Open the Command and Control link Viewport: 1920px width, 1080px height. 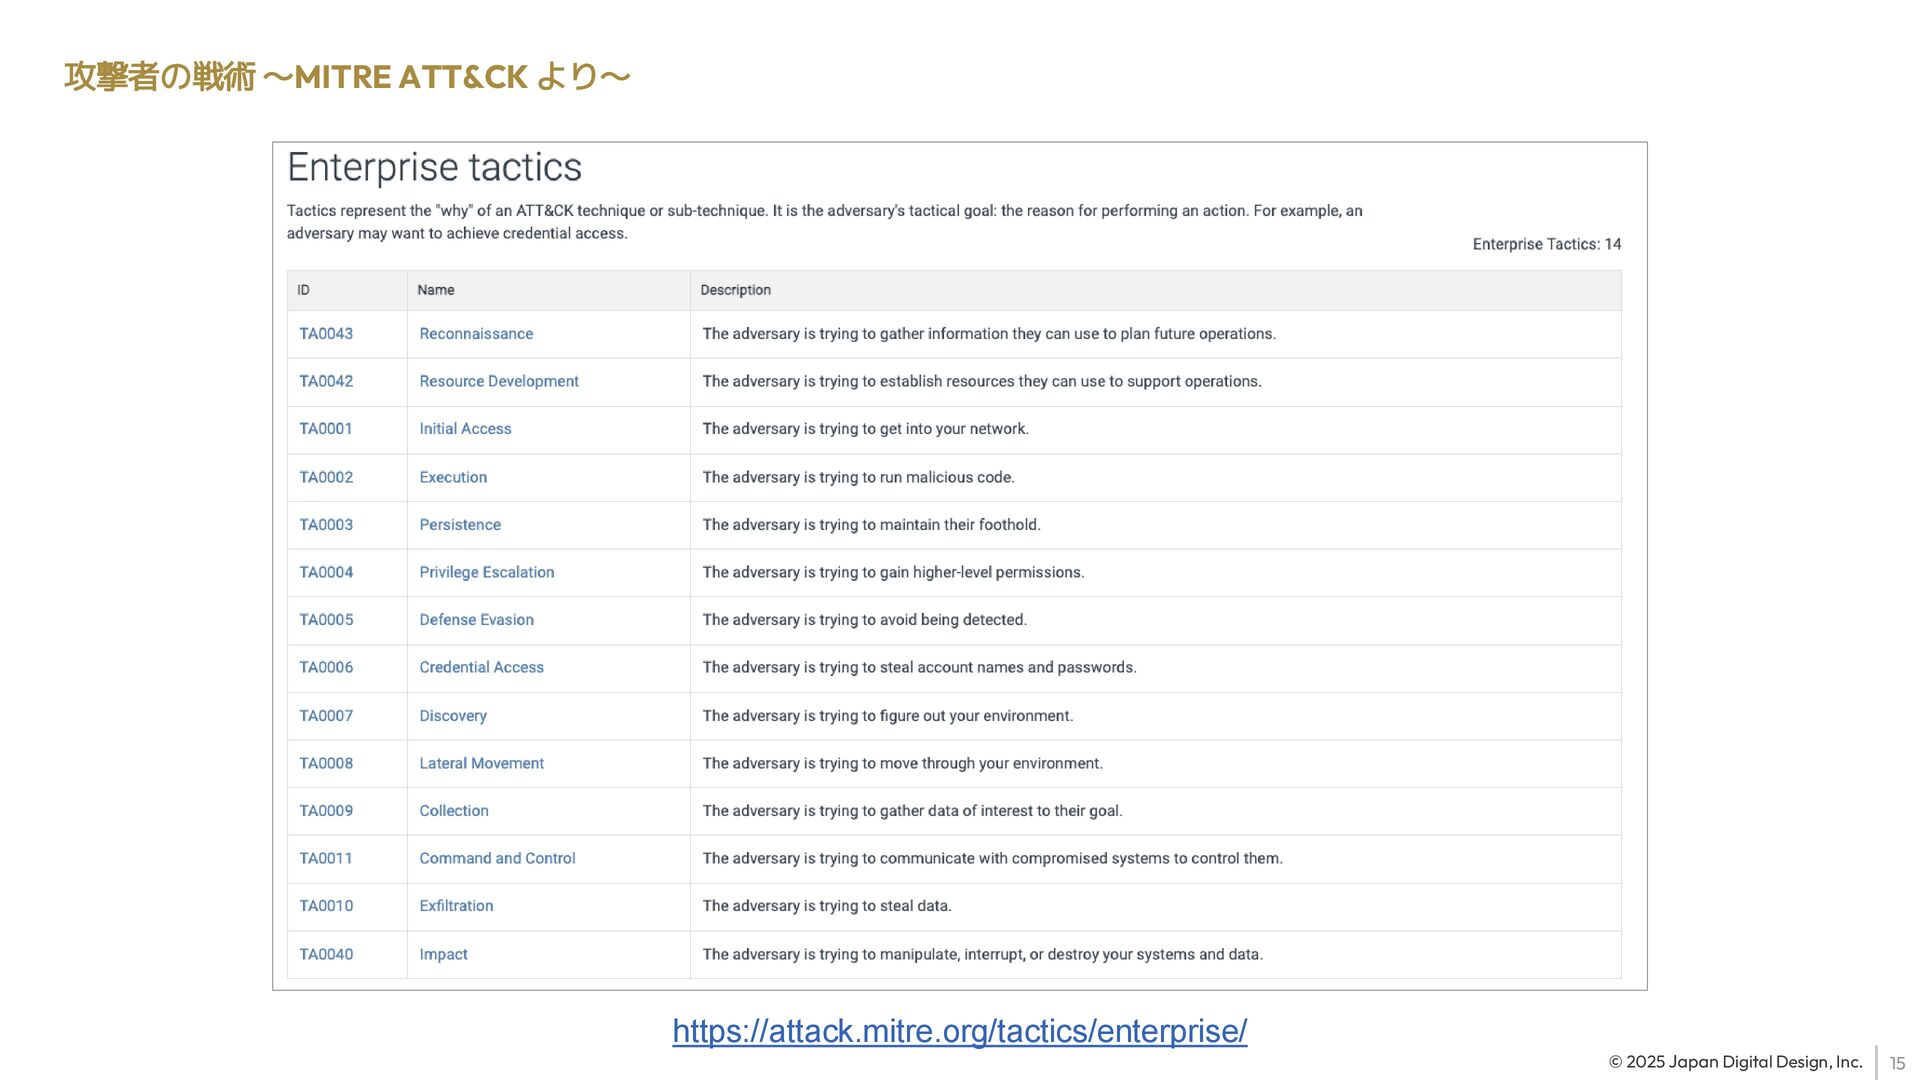tap(497, 858)
